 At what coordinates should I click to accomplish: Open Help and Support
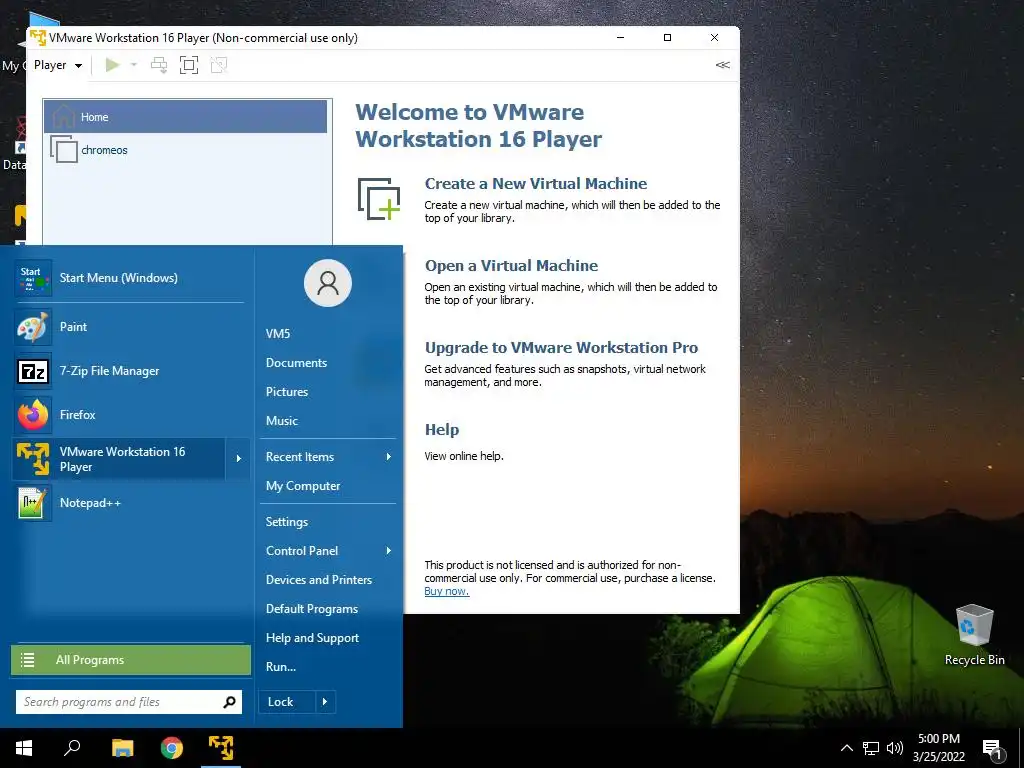click(312, 638)
